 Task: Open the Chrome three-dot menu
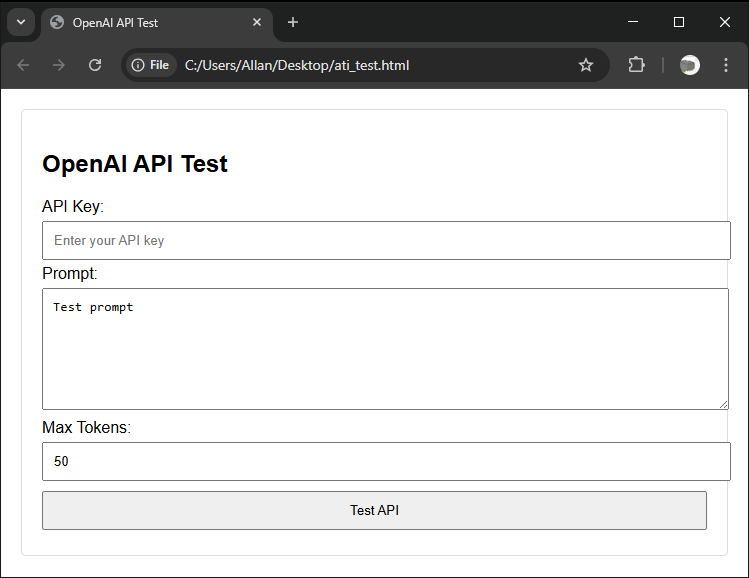(x=726, y=65)
